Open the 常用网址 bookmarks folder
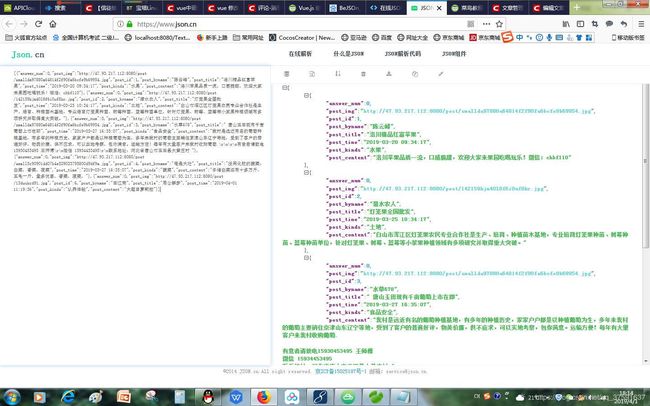This screenshot has height=406, width=650. 248,38
